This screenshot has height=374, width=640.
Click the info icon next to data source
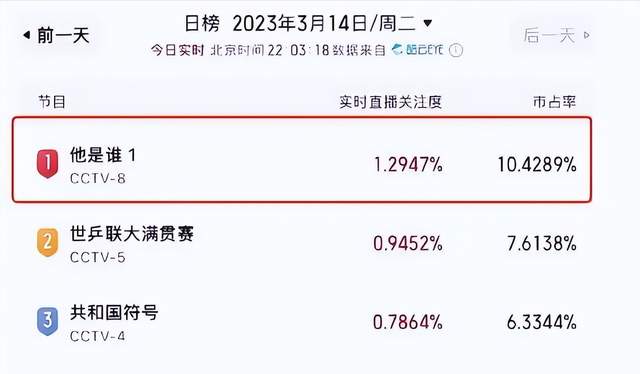pos(456,51)
